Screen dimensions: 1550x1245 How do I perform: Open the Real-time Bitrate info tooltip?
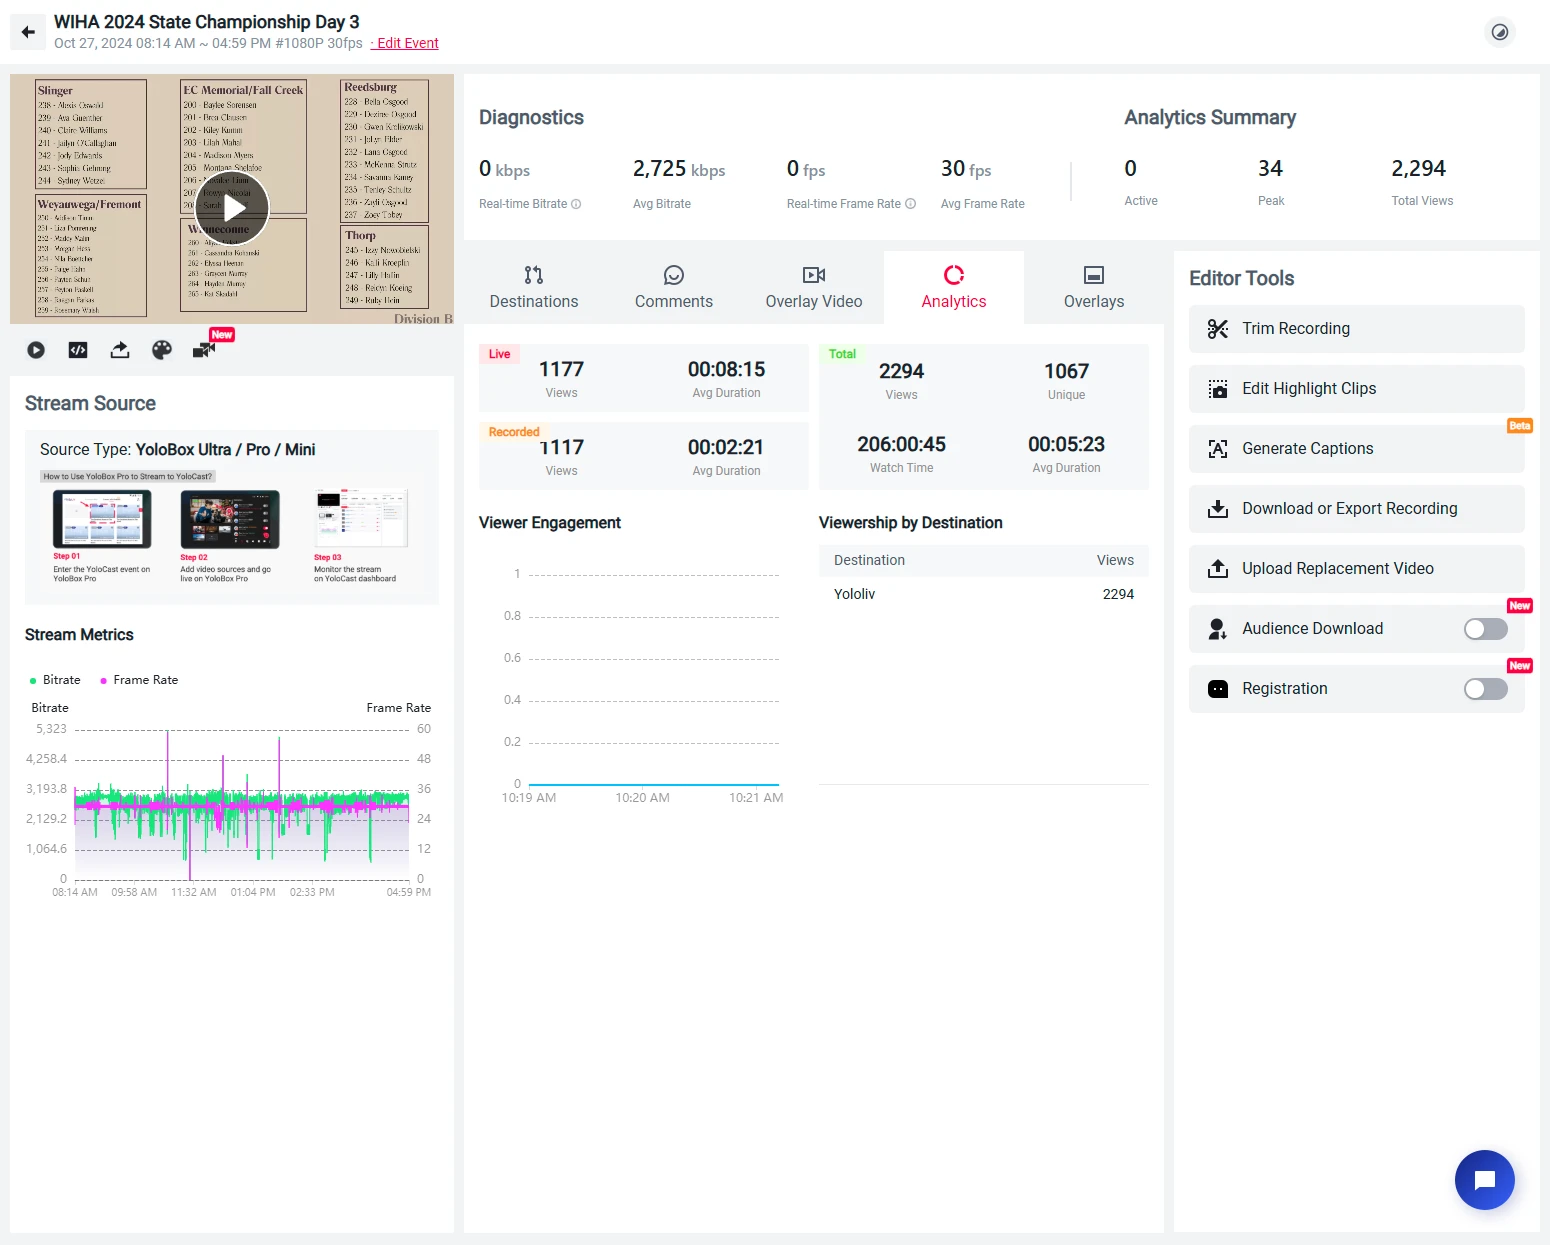coord(576,203)
